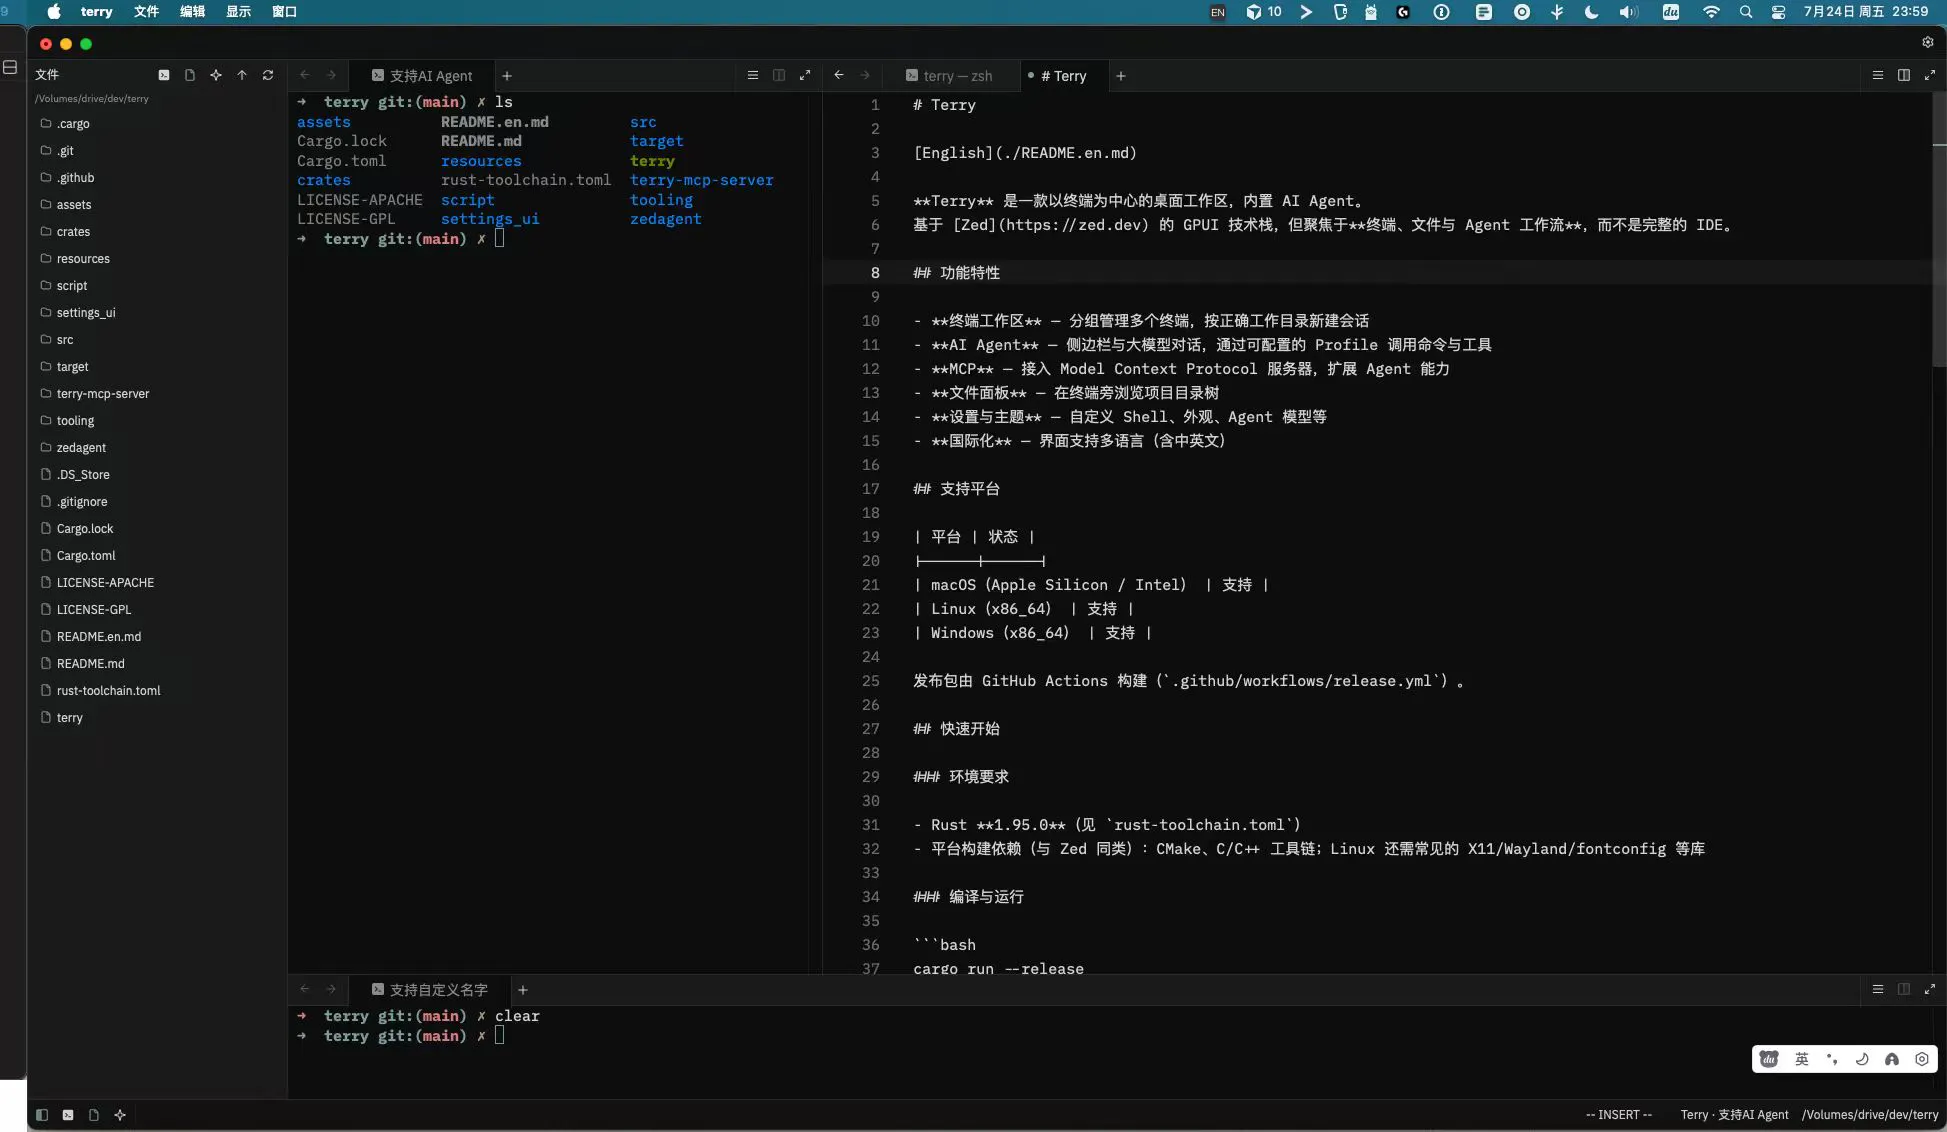Select the 支持自定义名字 terminal tab
1947x1132 pixels.
click(x=430, y=990)
